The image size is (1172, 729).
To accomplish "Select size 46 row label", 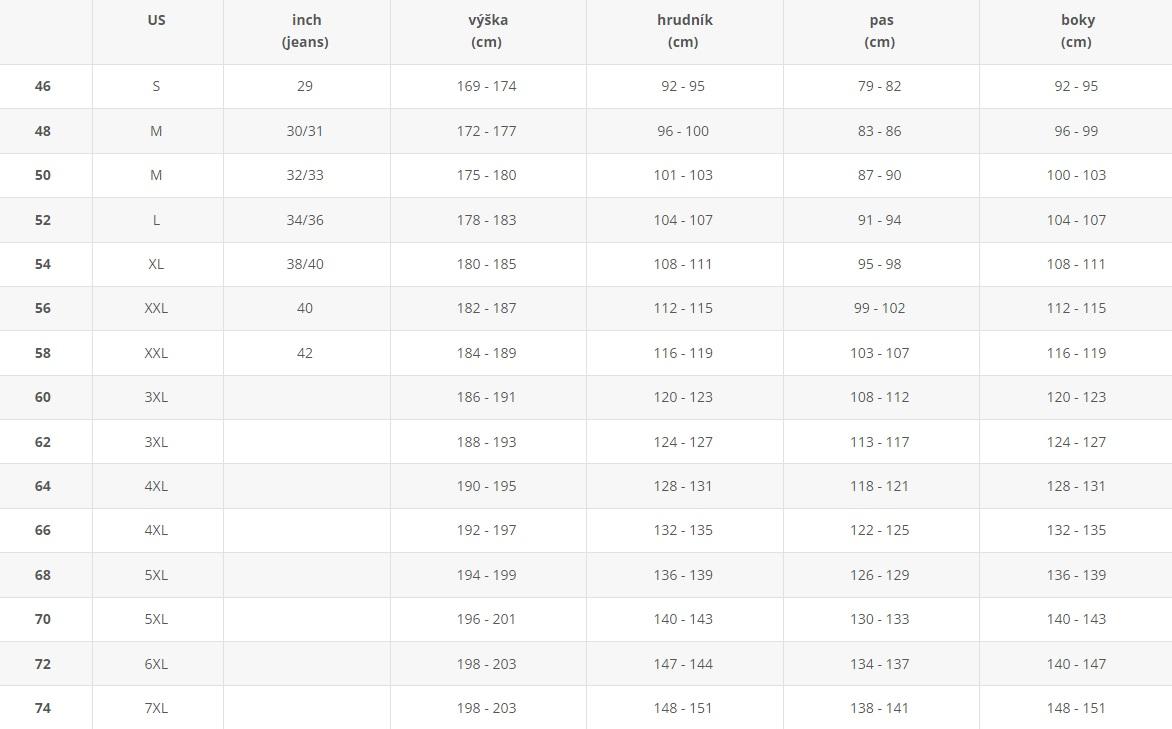I will pos(43,86).
